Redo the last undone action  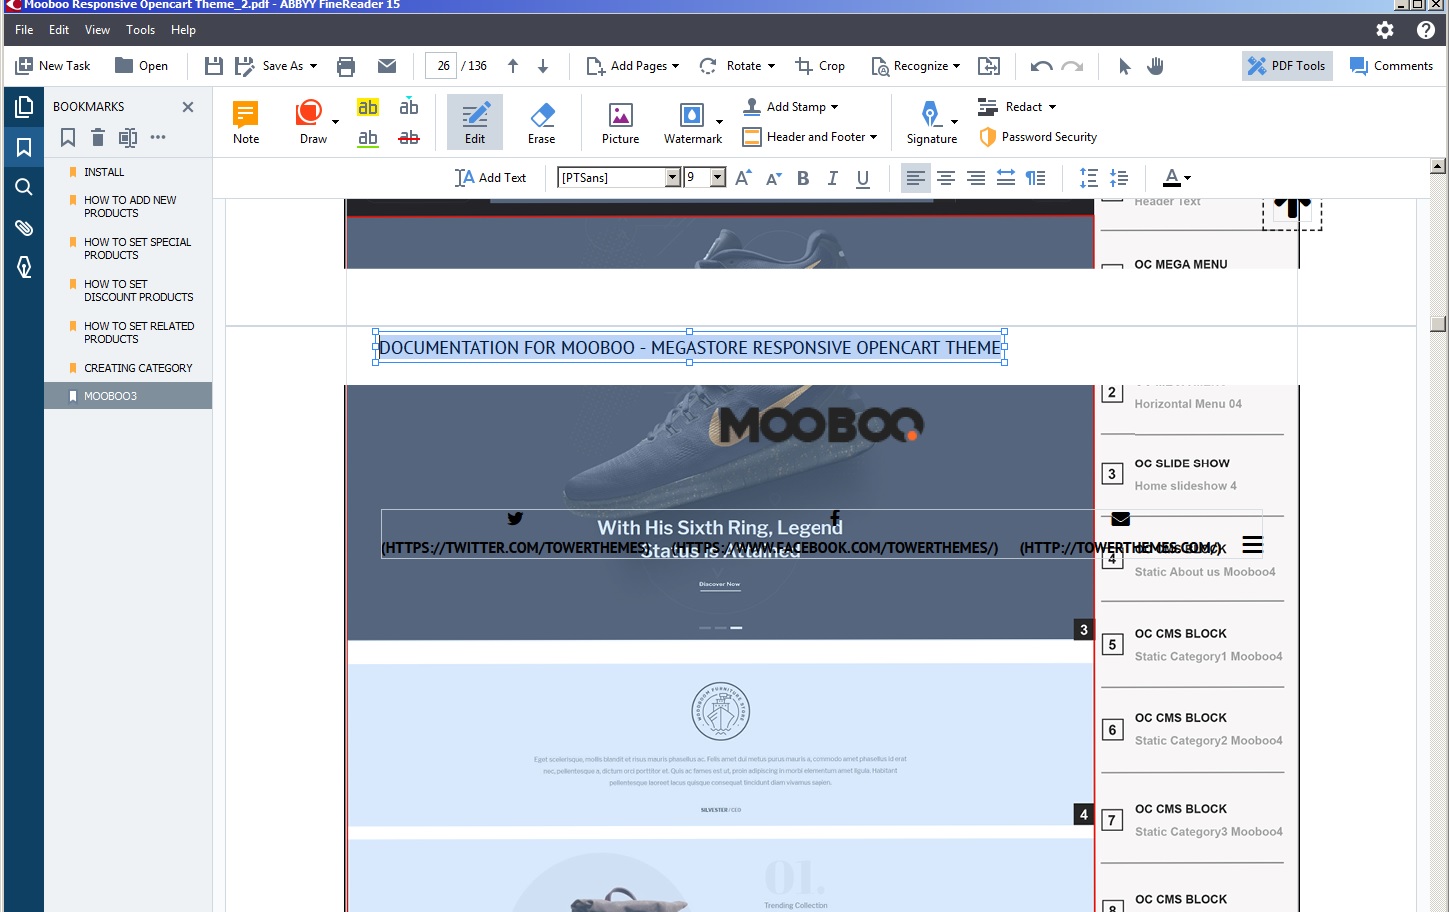pyautogui.click(x=1072, y=66)
